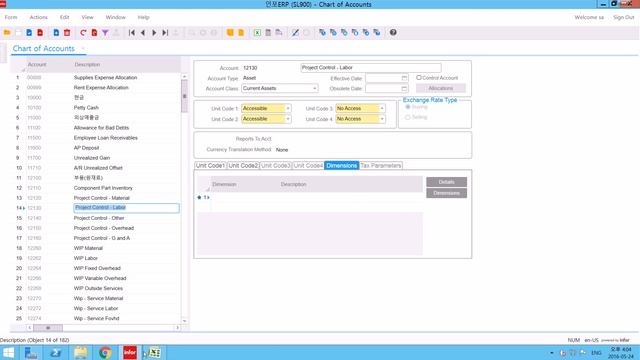Viewport: 640px width, 360px height.
Task: Open the Help menu
Action: (143, 18)
